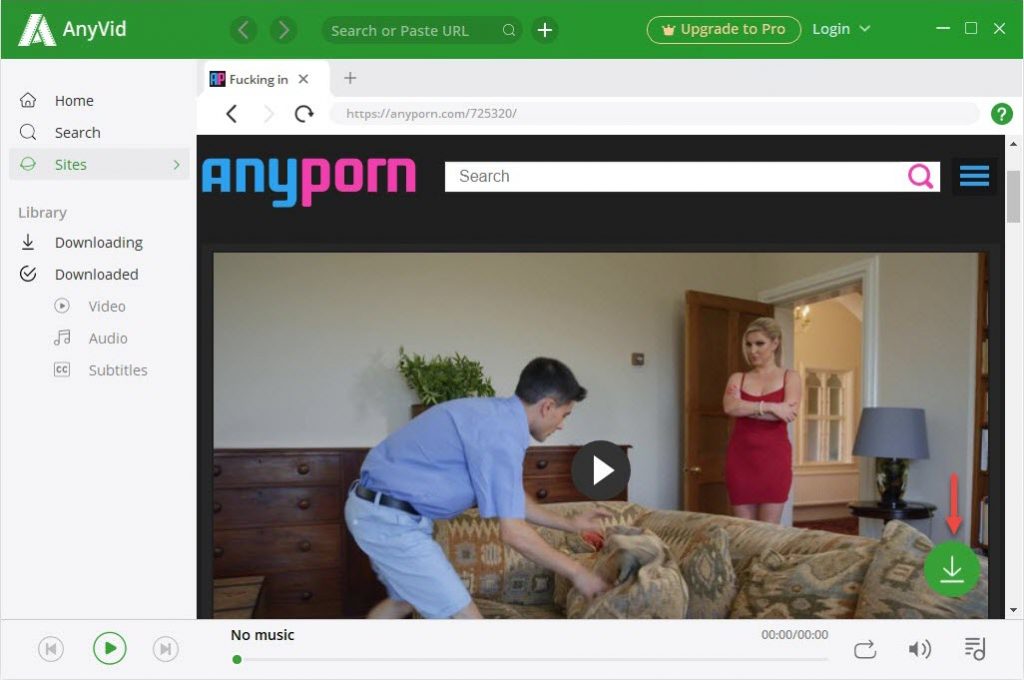
Task: Open the green help question icon
Action: click(1002, 114)
